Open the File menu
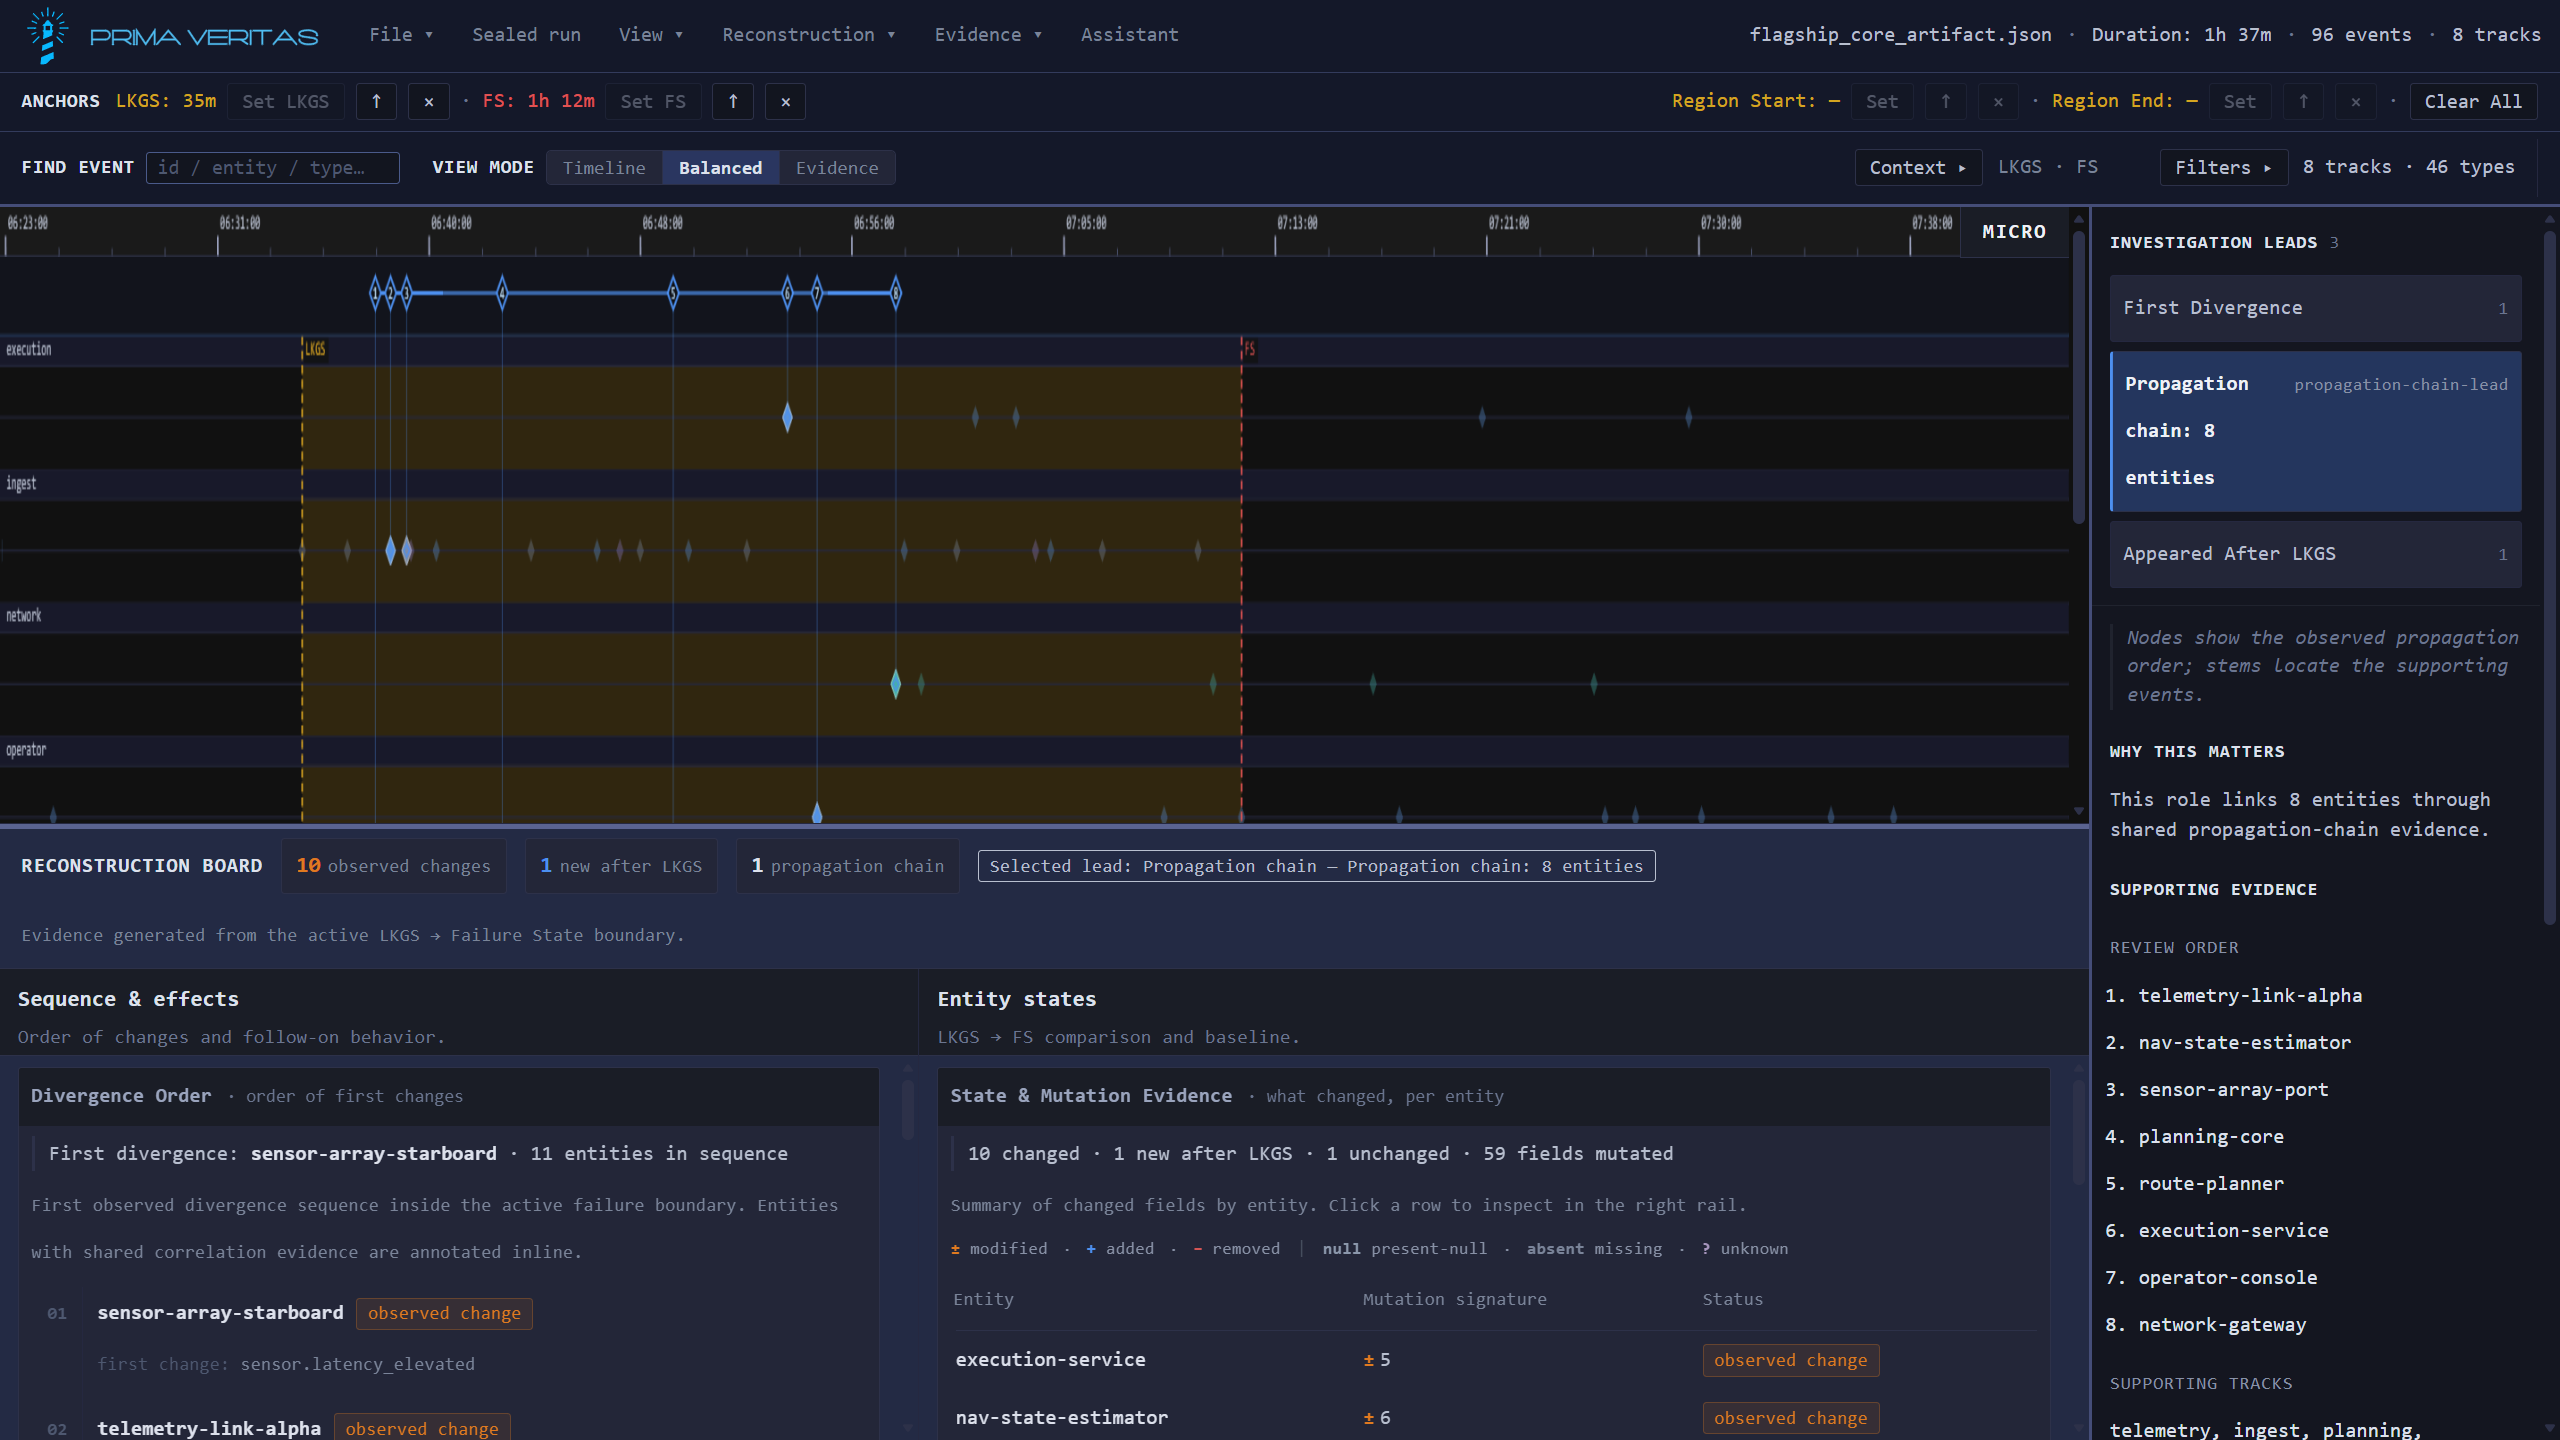 pos(400,35)
